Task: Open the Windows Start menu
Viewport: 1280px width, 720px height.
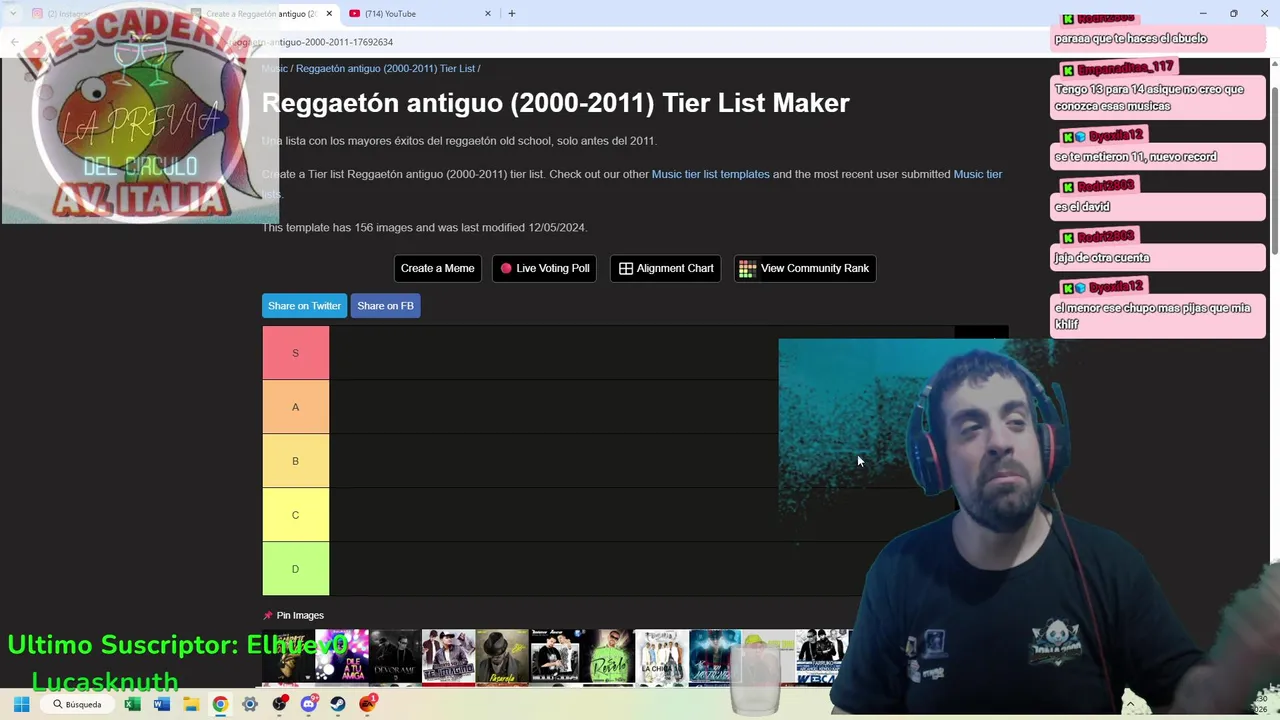Action: (x=21, y=704)
